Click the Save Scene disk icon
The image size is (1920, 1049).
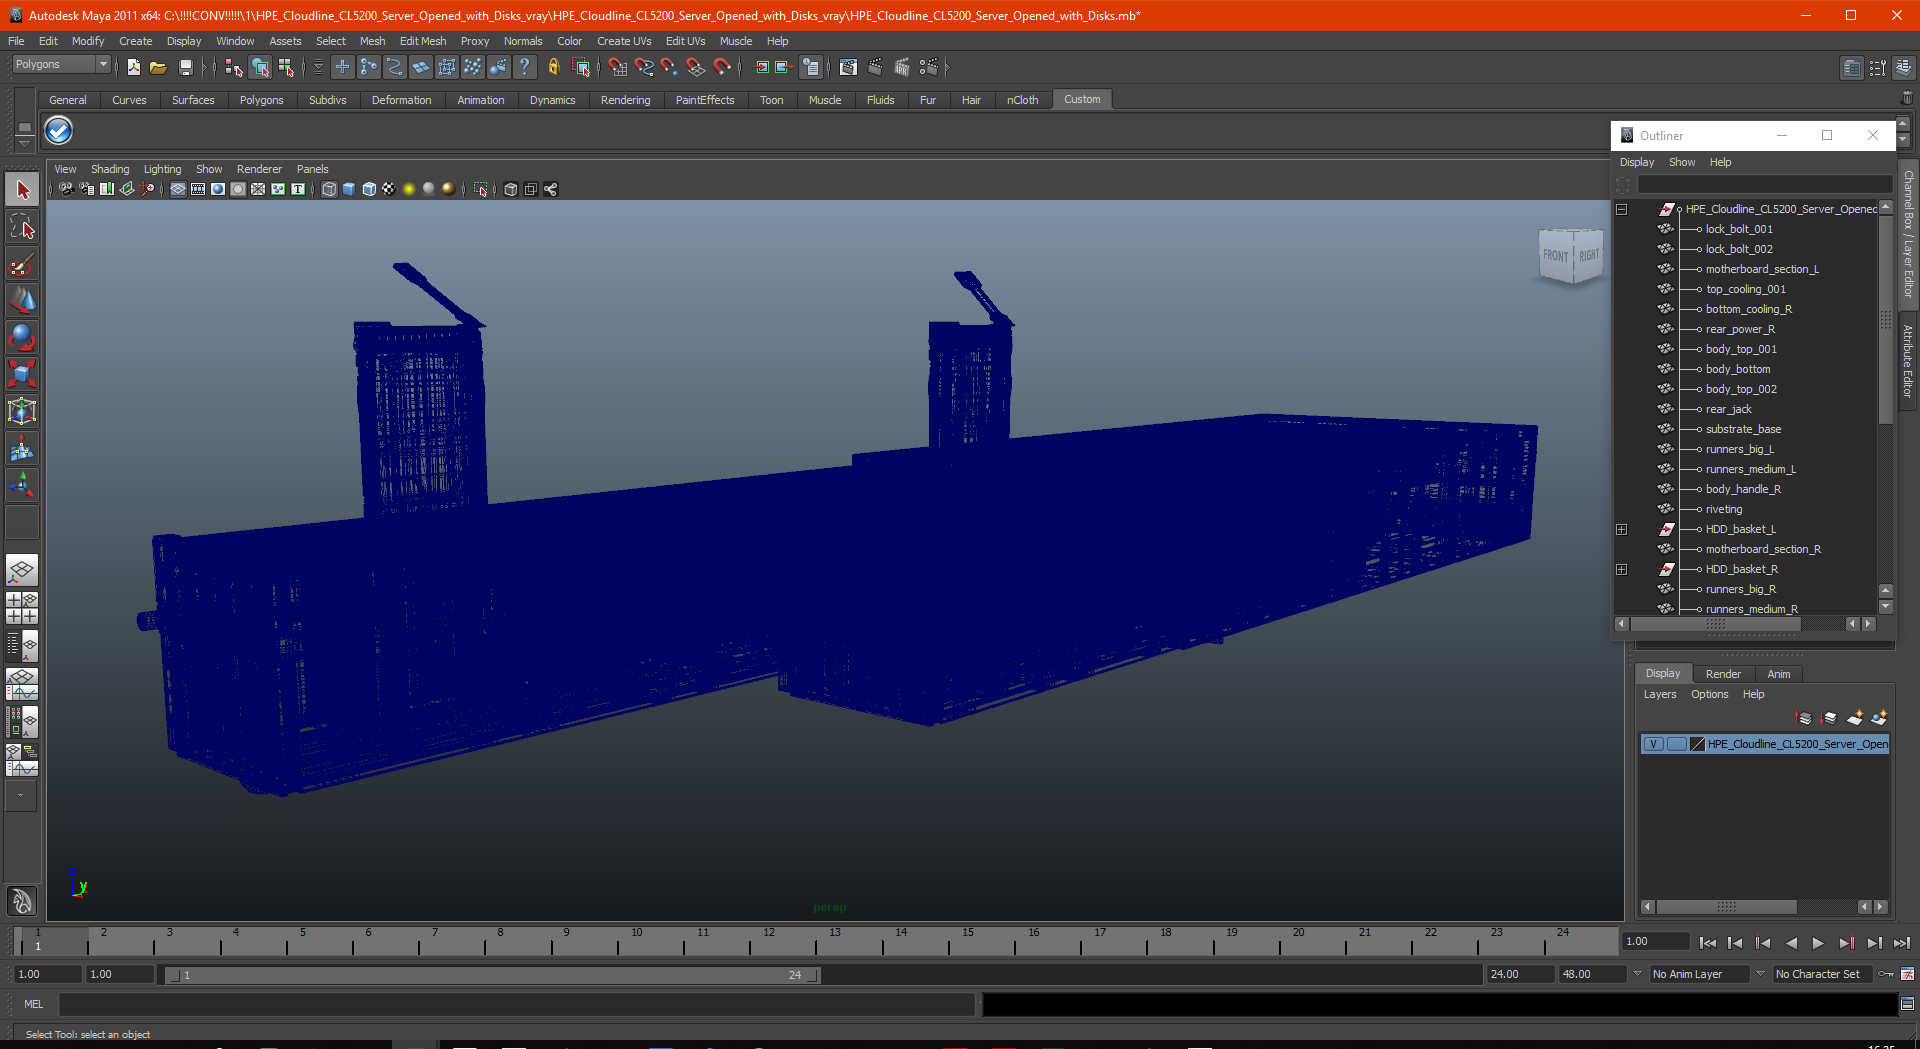pos(185,67)
